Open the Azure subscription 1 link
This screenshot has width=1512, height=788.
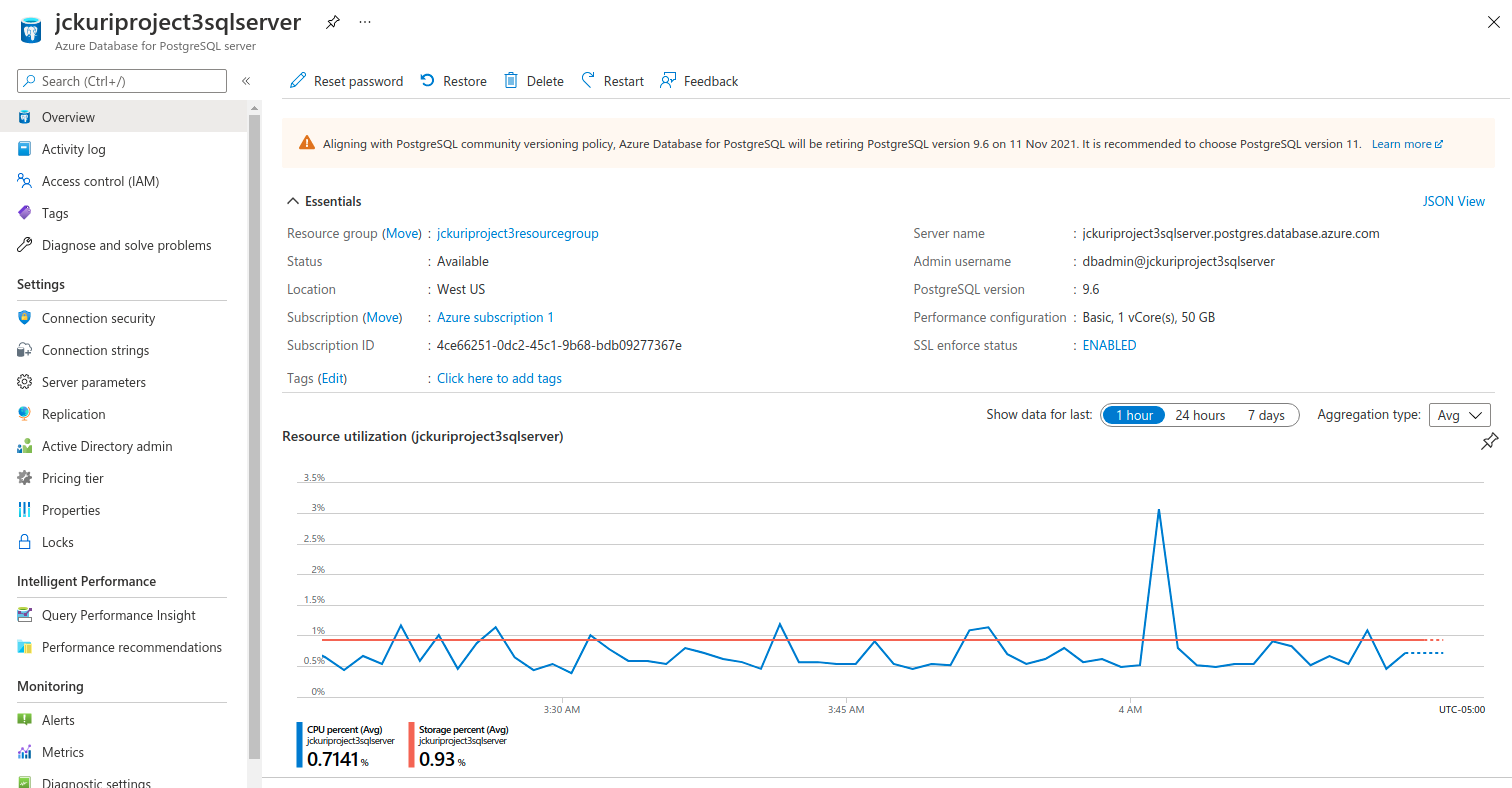(495, 317)
